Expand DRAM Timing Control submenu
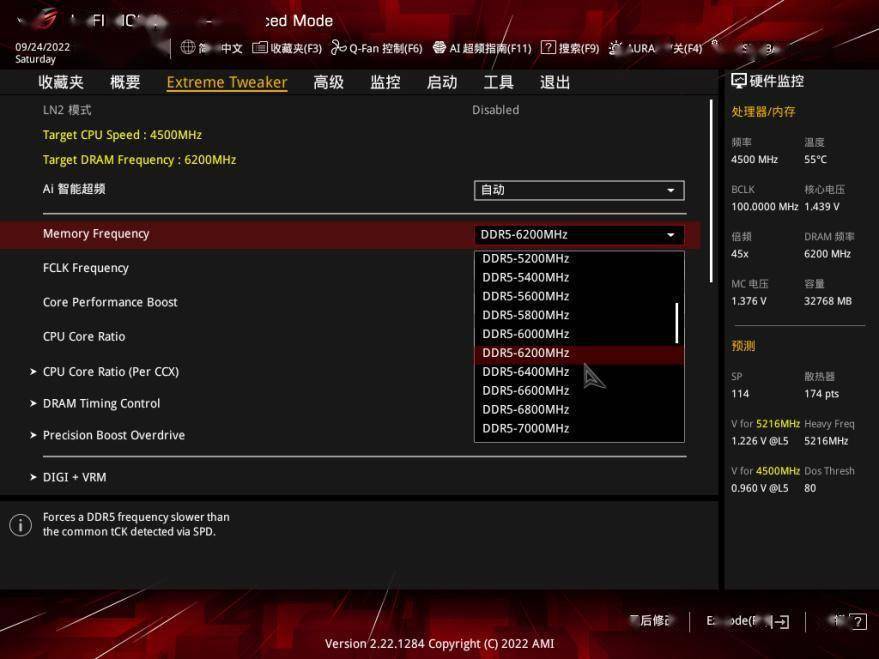The height and width of the screenshot is (659, 879). click(x=101, y=403)
